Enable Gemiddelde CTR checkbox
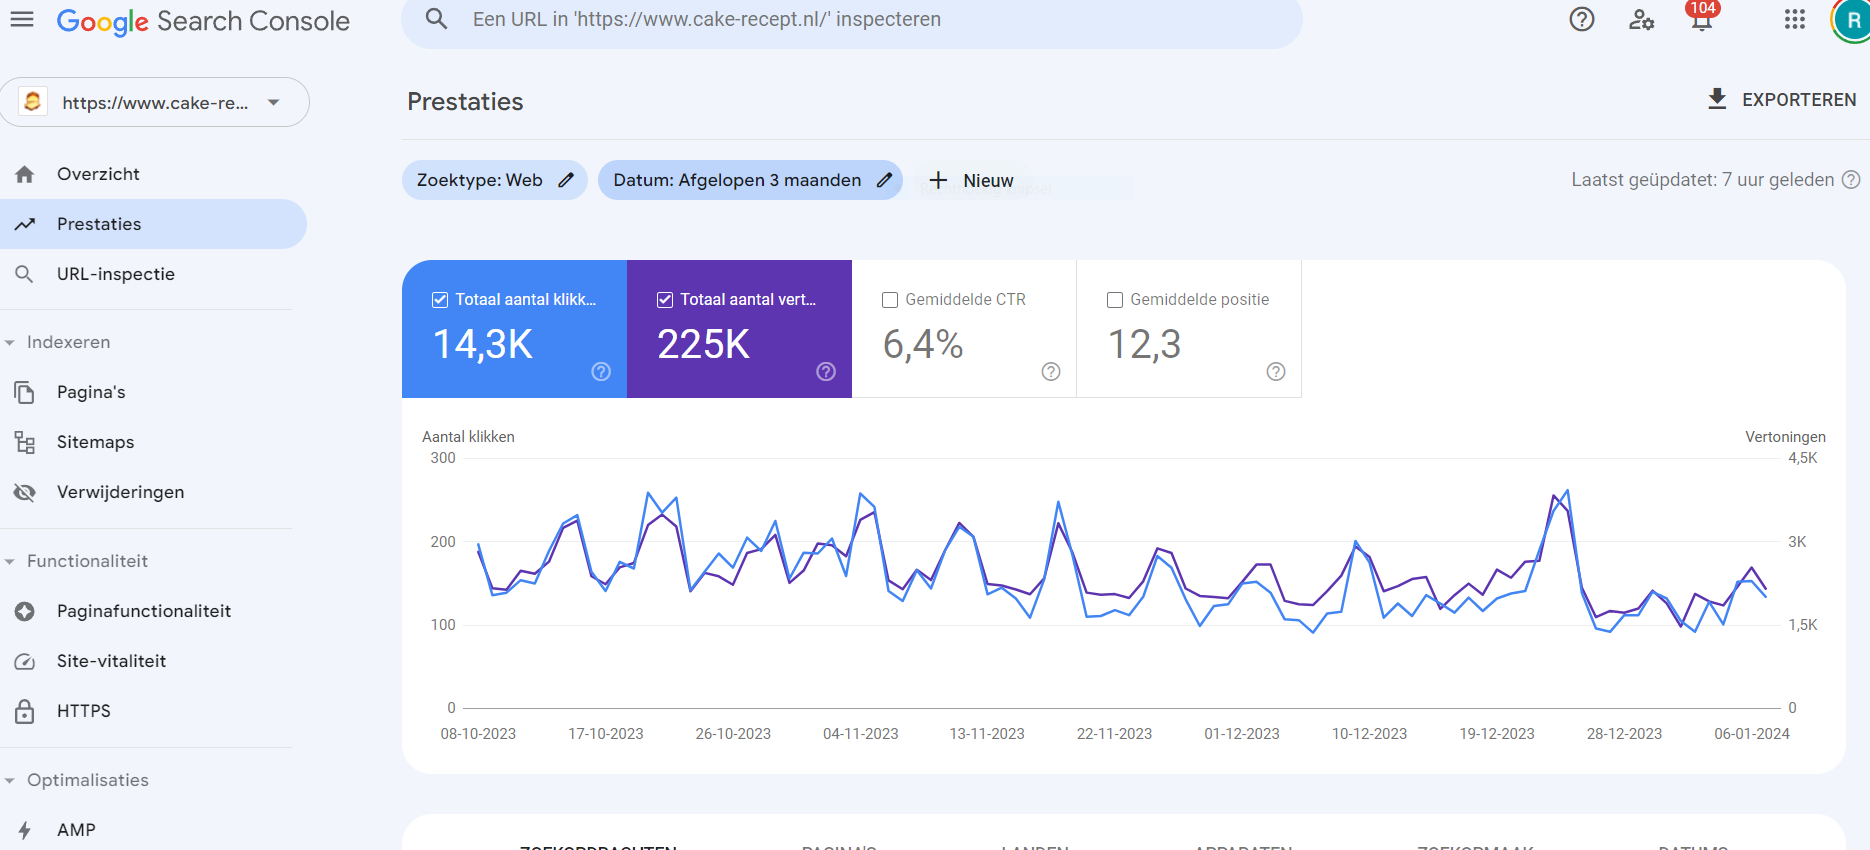Screen dimensions: 1870x850 pos(890,300)
